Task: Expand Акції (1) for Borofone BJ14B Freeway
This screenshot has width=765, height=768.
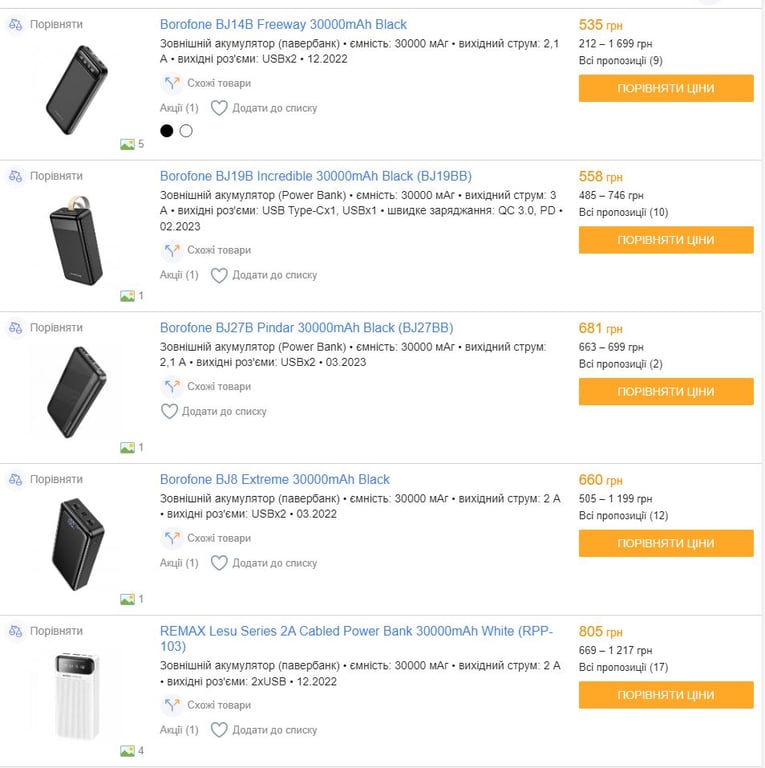Action: pos(179,108)
